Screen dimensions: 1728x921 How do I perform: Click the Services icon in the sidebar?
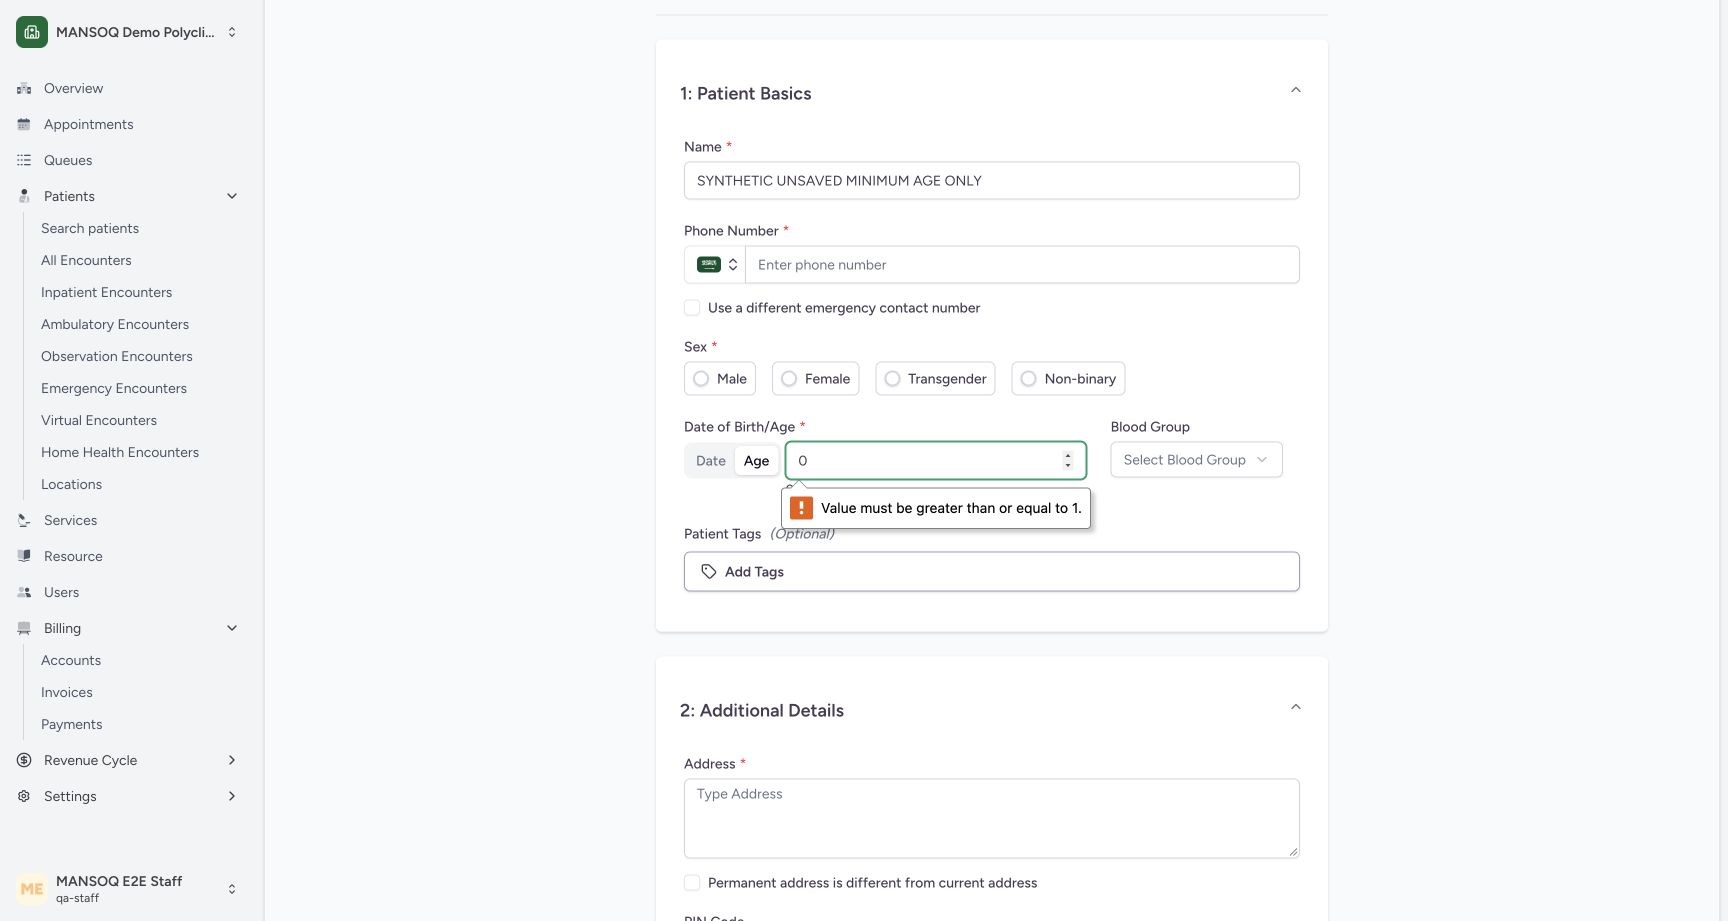(x=24, y=520)
